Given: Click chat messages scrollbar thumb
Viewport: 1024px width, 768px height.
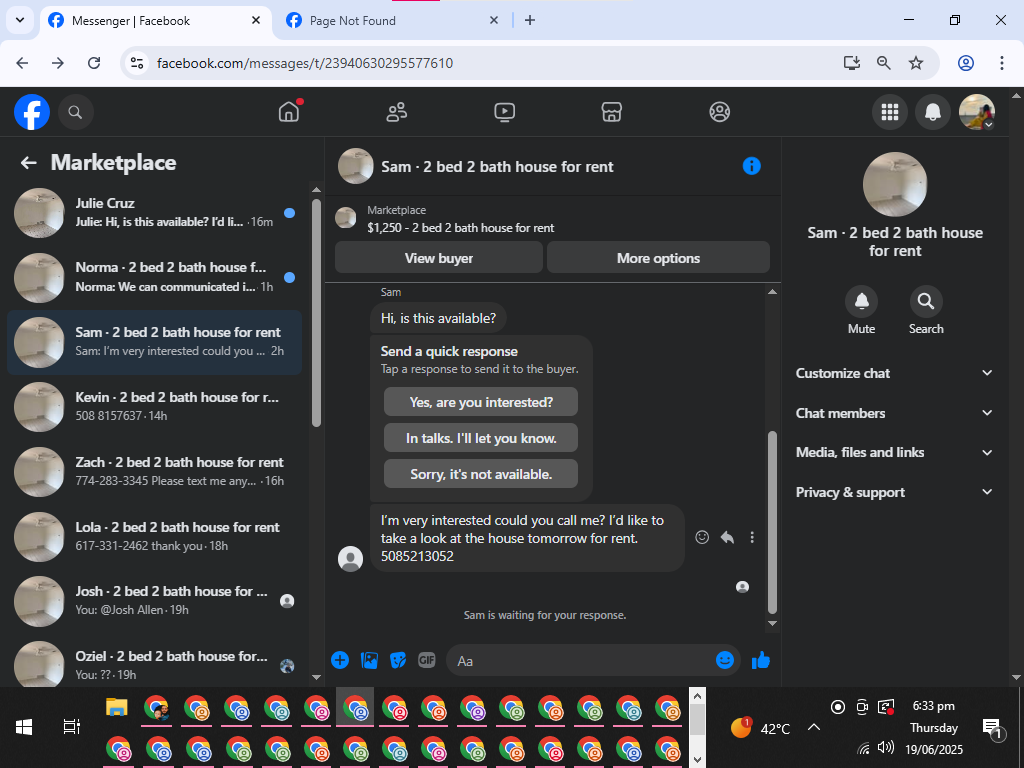Looking at the screenshot, I should pyautogui.click(x=772, y=521).
